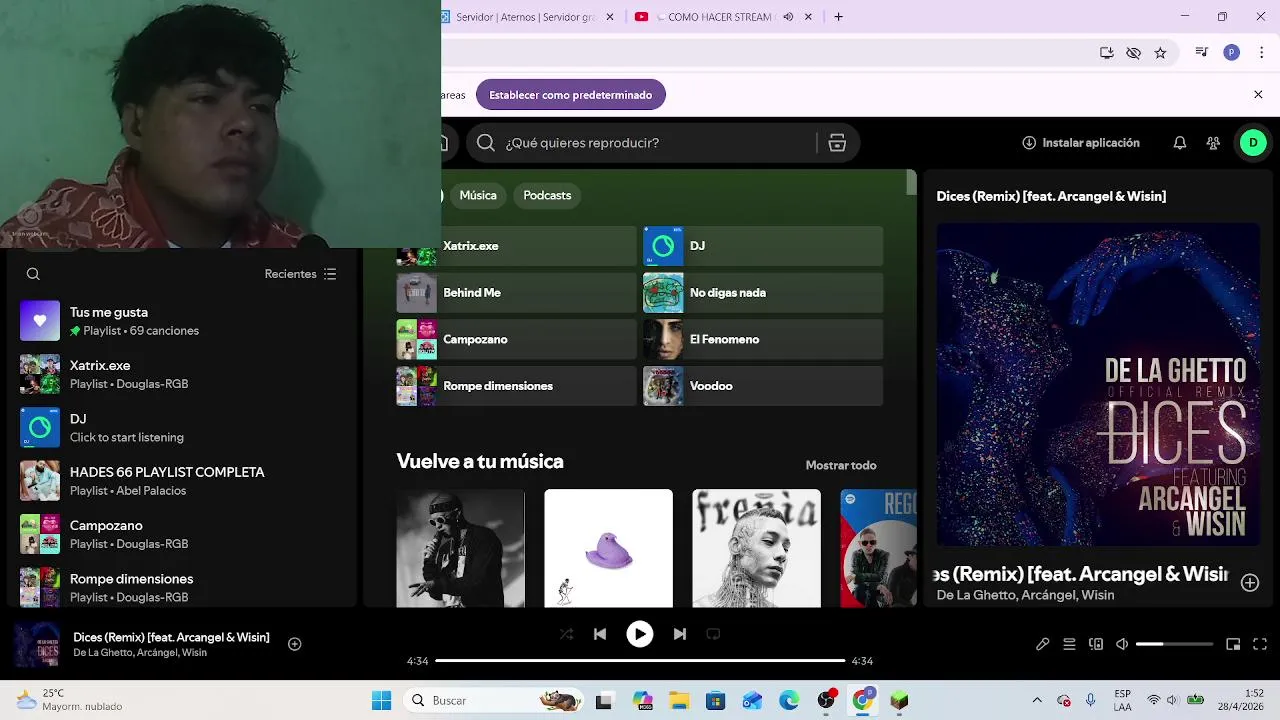Open Xatrix.exe playlist in the library
Image resolution: width=1280 pixels, height=720 pixels.
click(180, 374)
